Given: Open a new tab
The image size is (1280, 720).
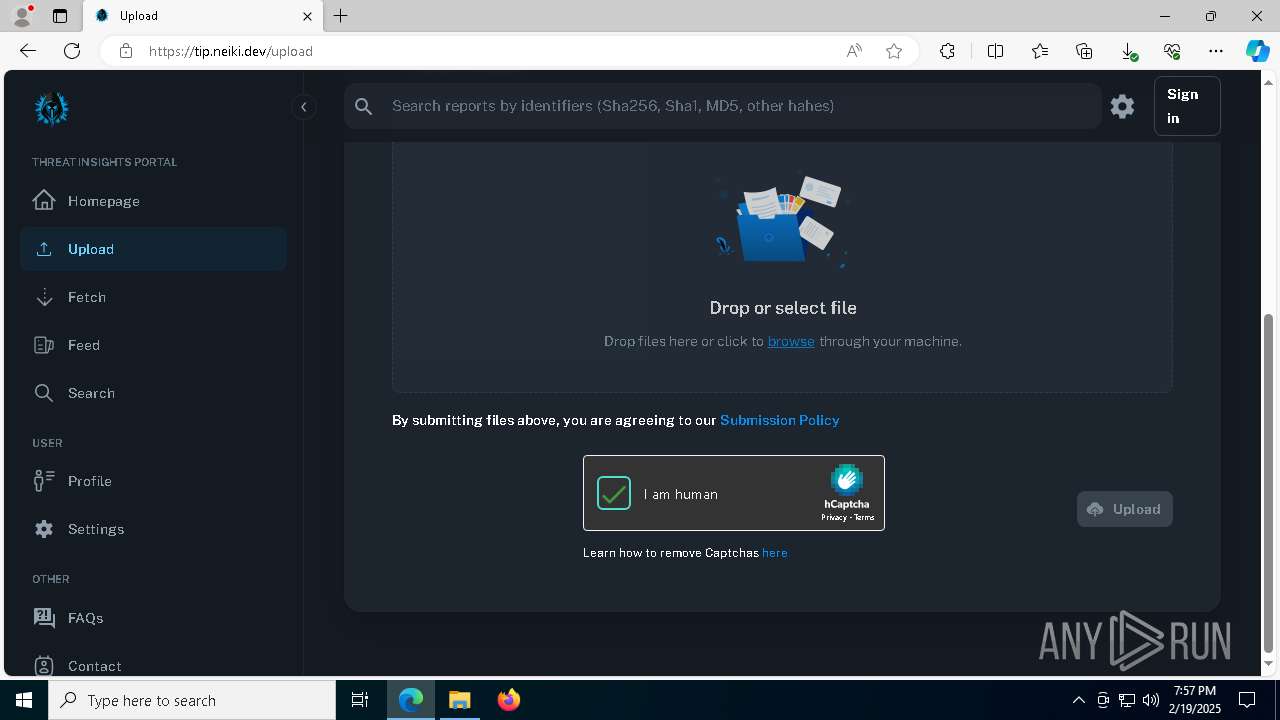Looking at the screenshot, I should (341, 16).
